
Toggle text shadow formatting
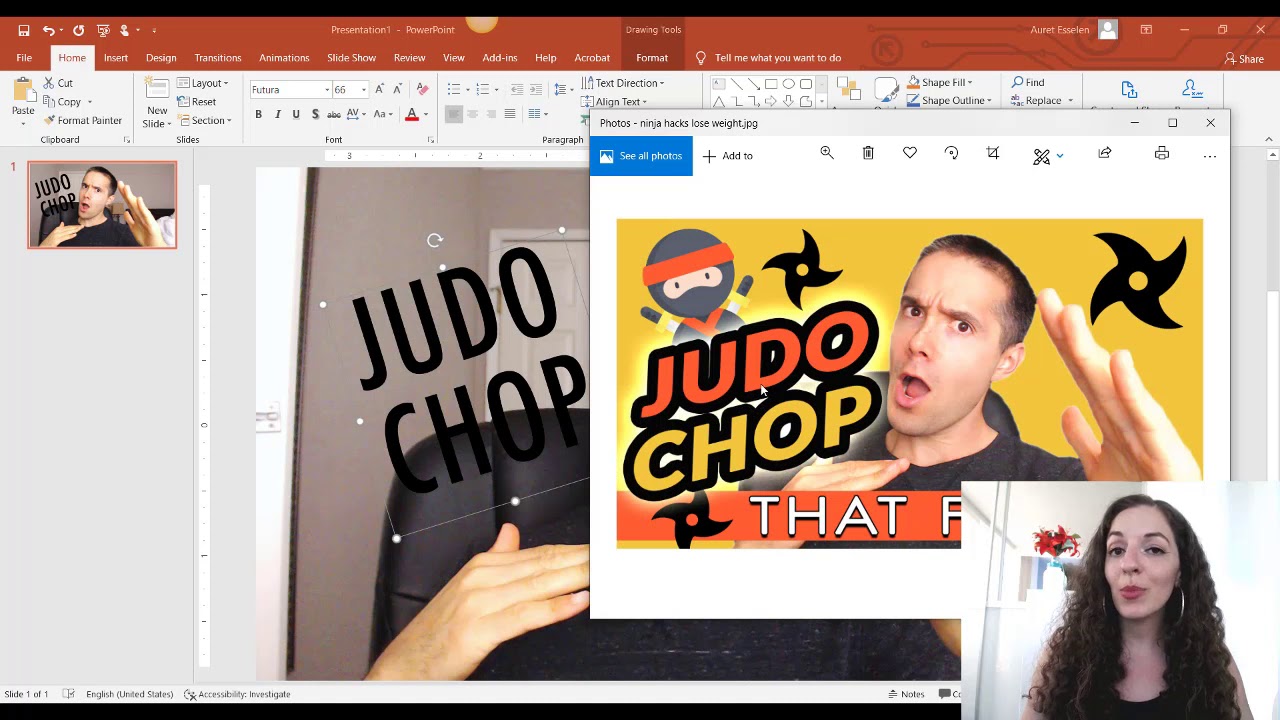coord(315,114)
